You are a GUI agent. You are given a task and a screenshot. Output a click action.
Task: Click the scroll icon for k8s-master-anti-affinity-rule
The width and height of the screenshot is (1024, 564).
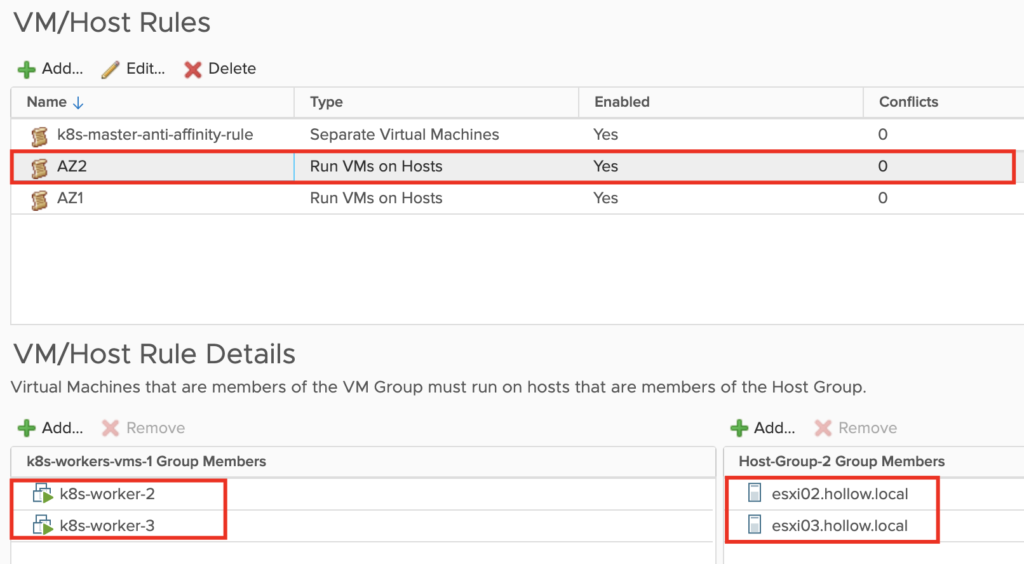tap(40, 135)
